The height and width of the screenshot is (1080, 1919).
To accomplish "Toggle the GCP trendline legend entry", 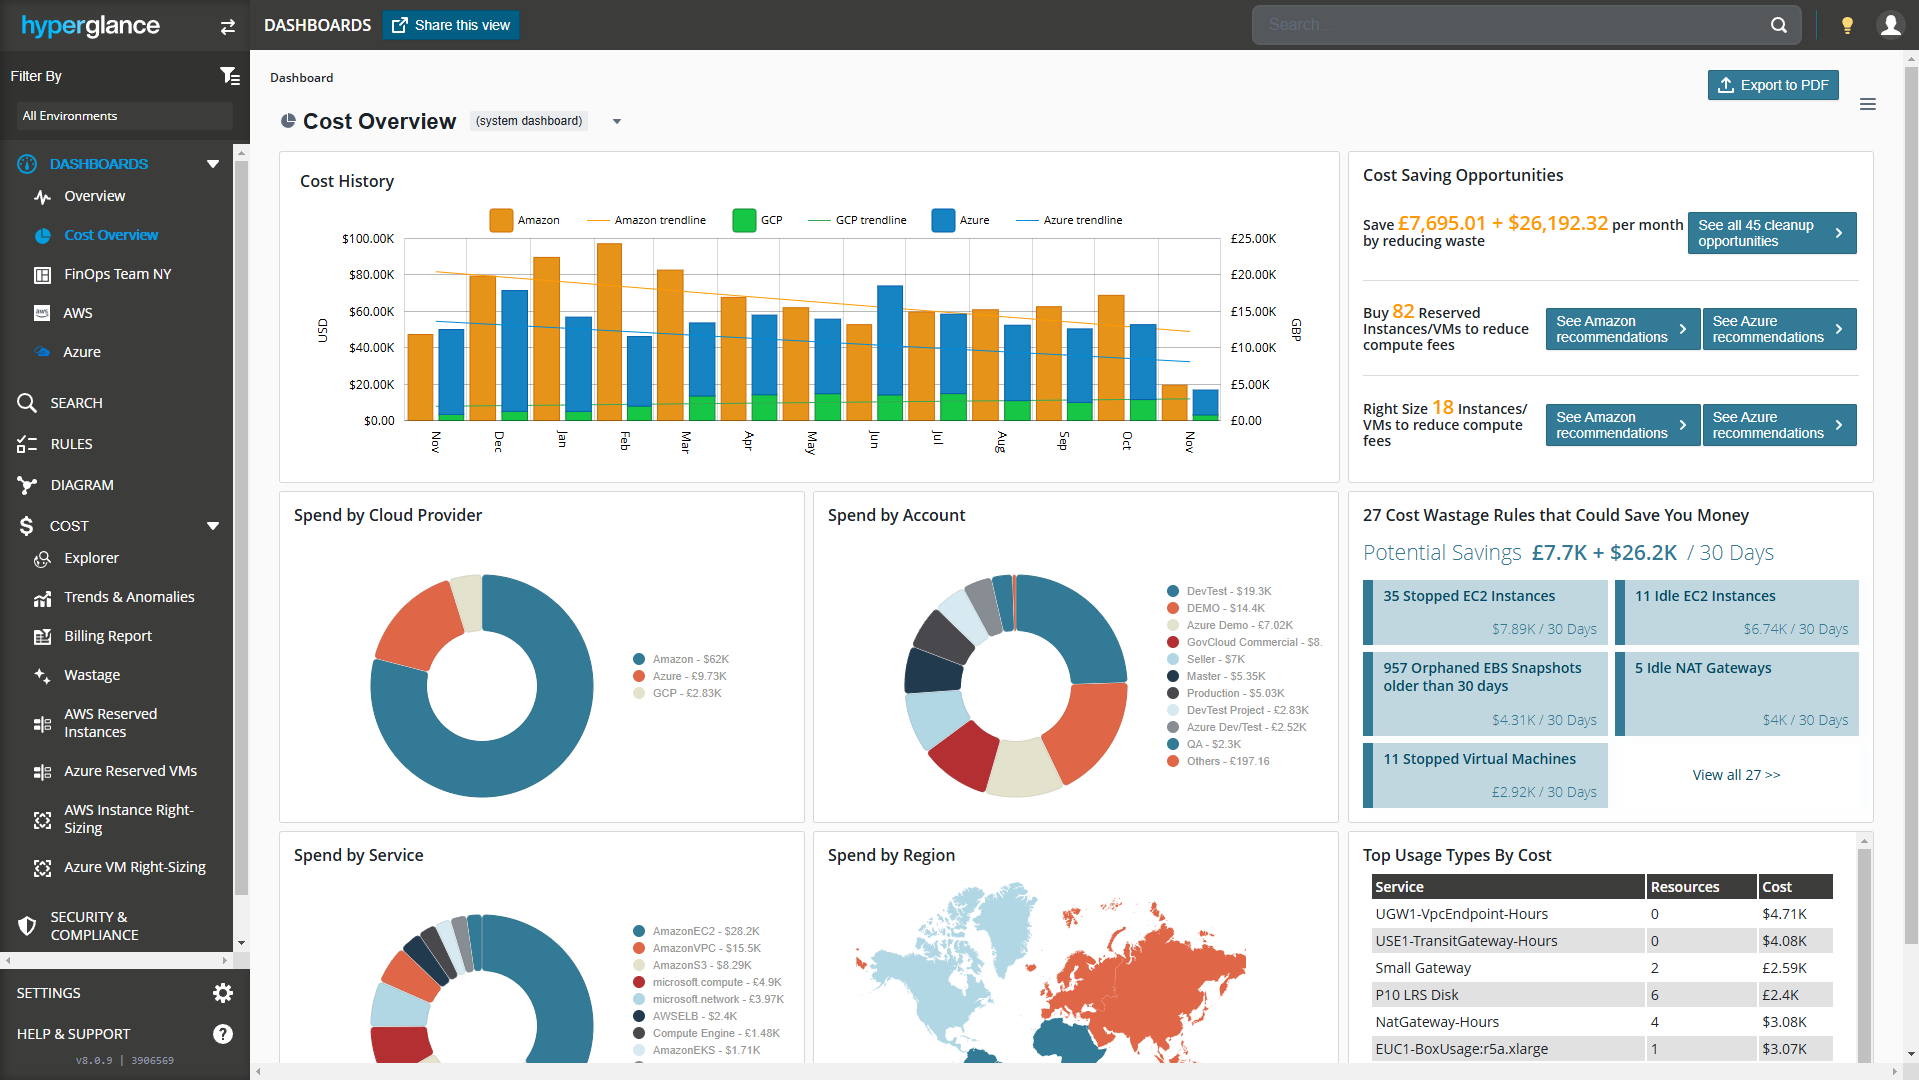I will coord(857,220).
